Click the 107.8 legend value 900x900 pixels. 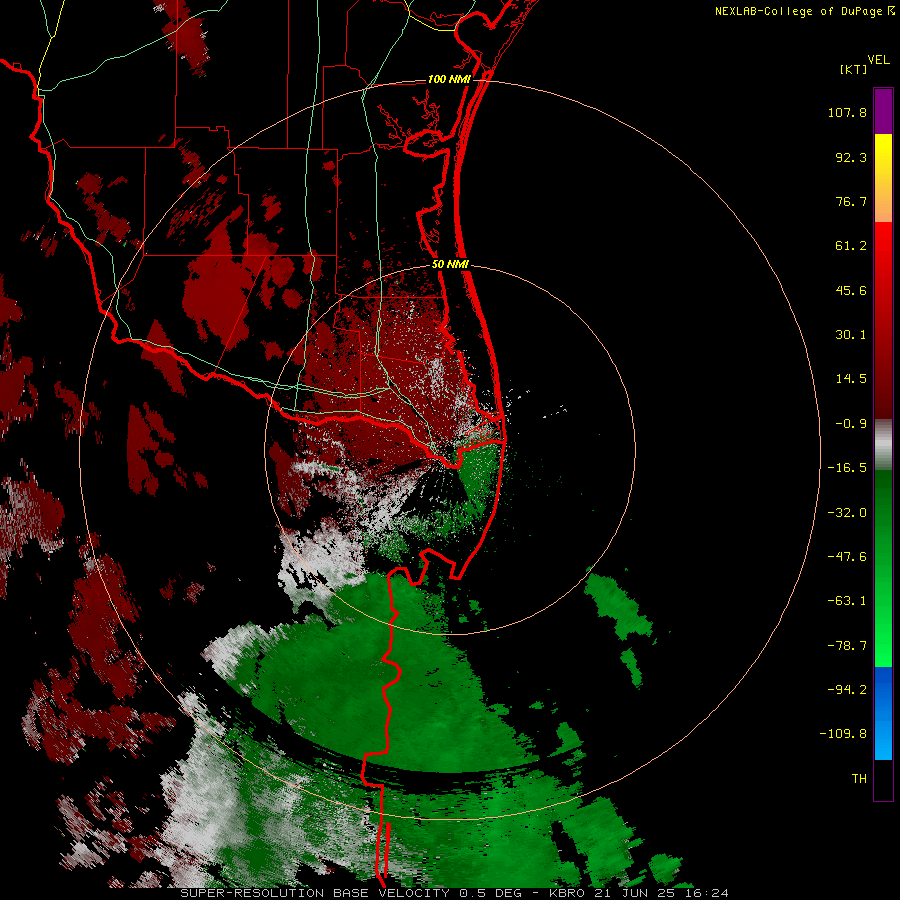coord(847,112)
